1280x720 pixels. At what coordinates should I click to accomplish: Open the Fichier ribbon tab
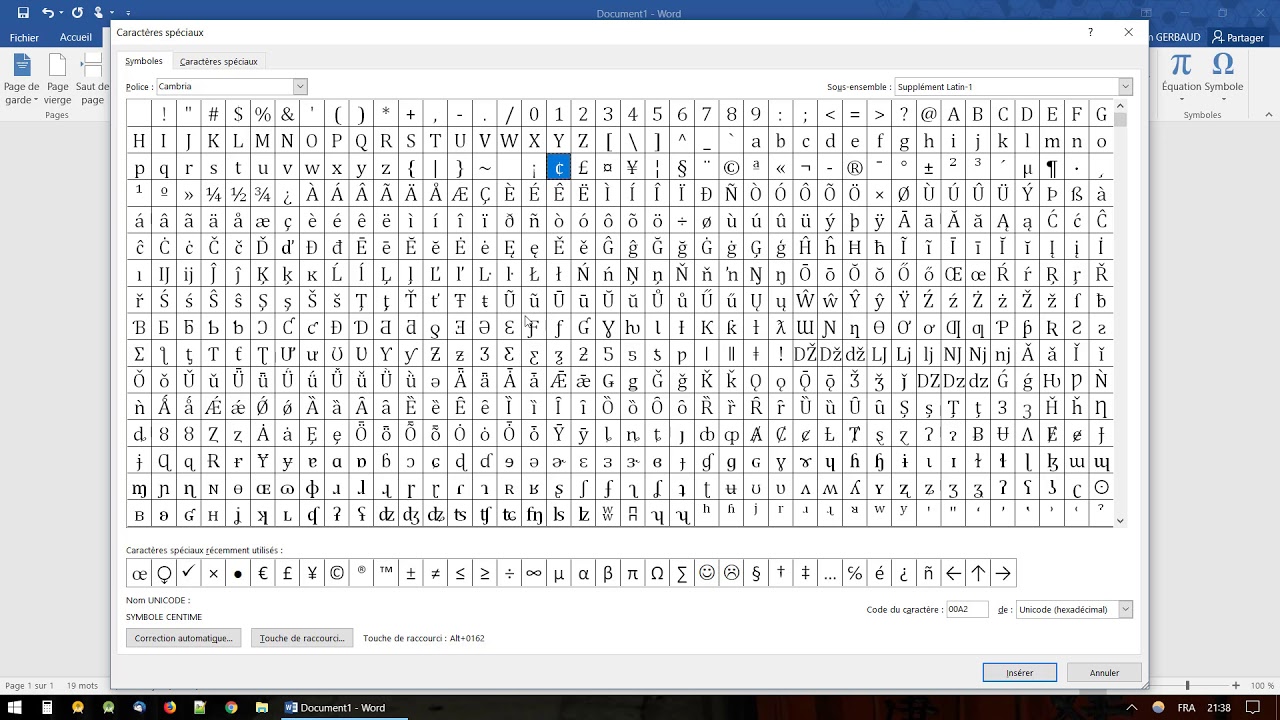click(24, 38)
